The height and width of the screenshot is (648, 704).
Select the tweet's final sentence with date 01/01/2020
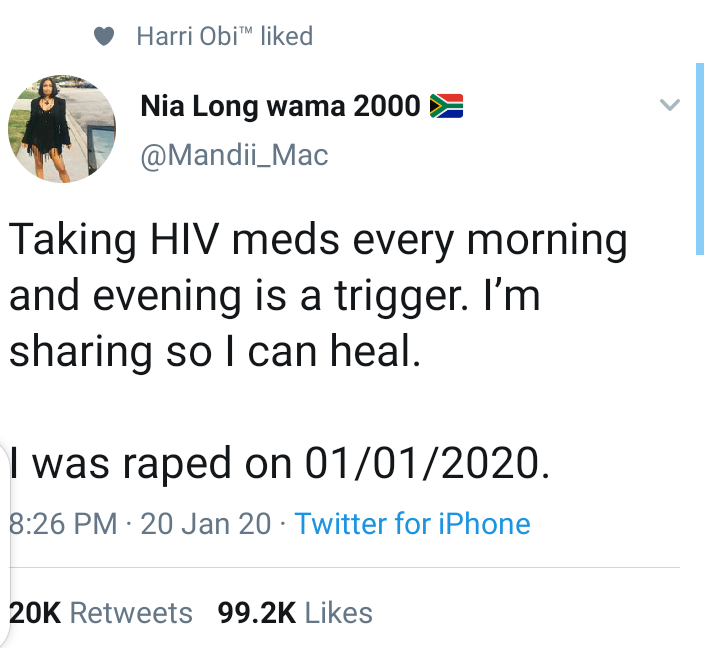[x=279, y=463]
